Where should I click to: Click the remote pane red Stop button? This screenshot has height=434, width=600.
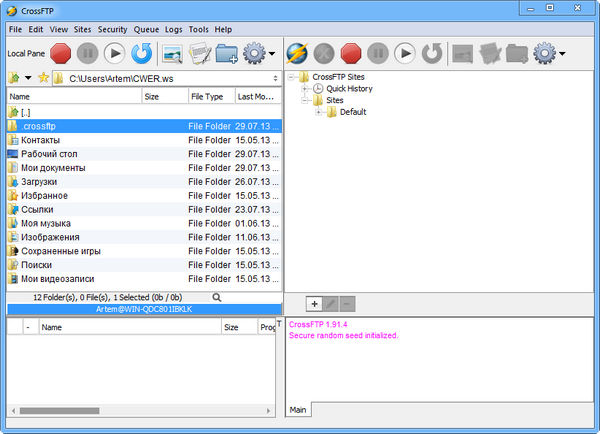coord(351,53)
